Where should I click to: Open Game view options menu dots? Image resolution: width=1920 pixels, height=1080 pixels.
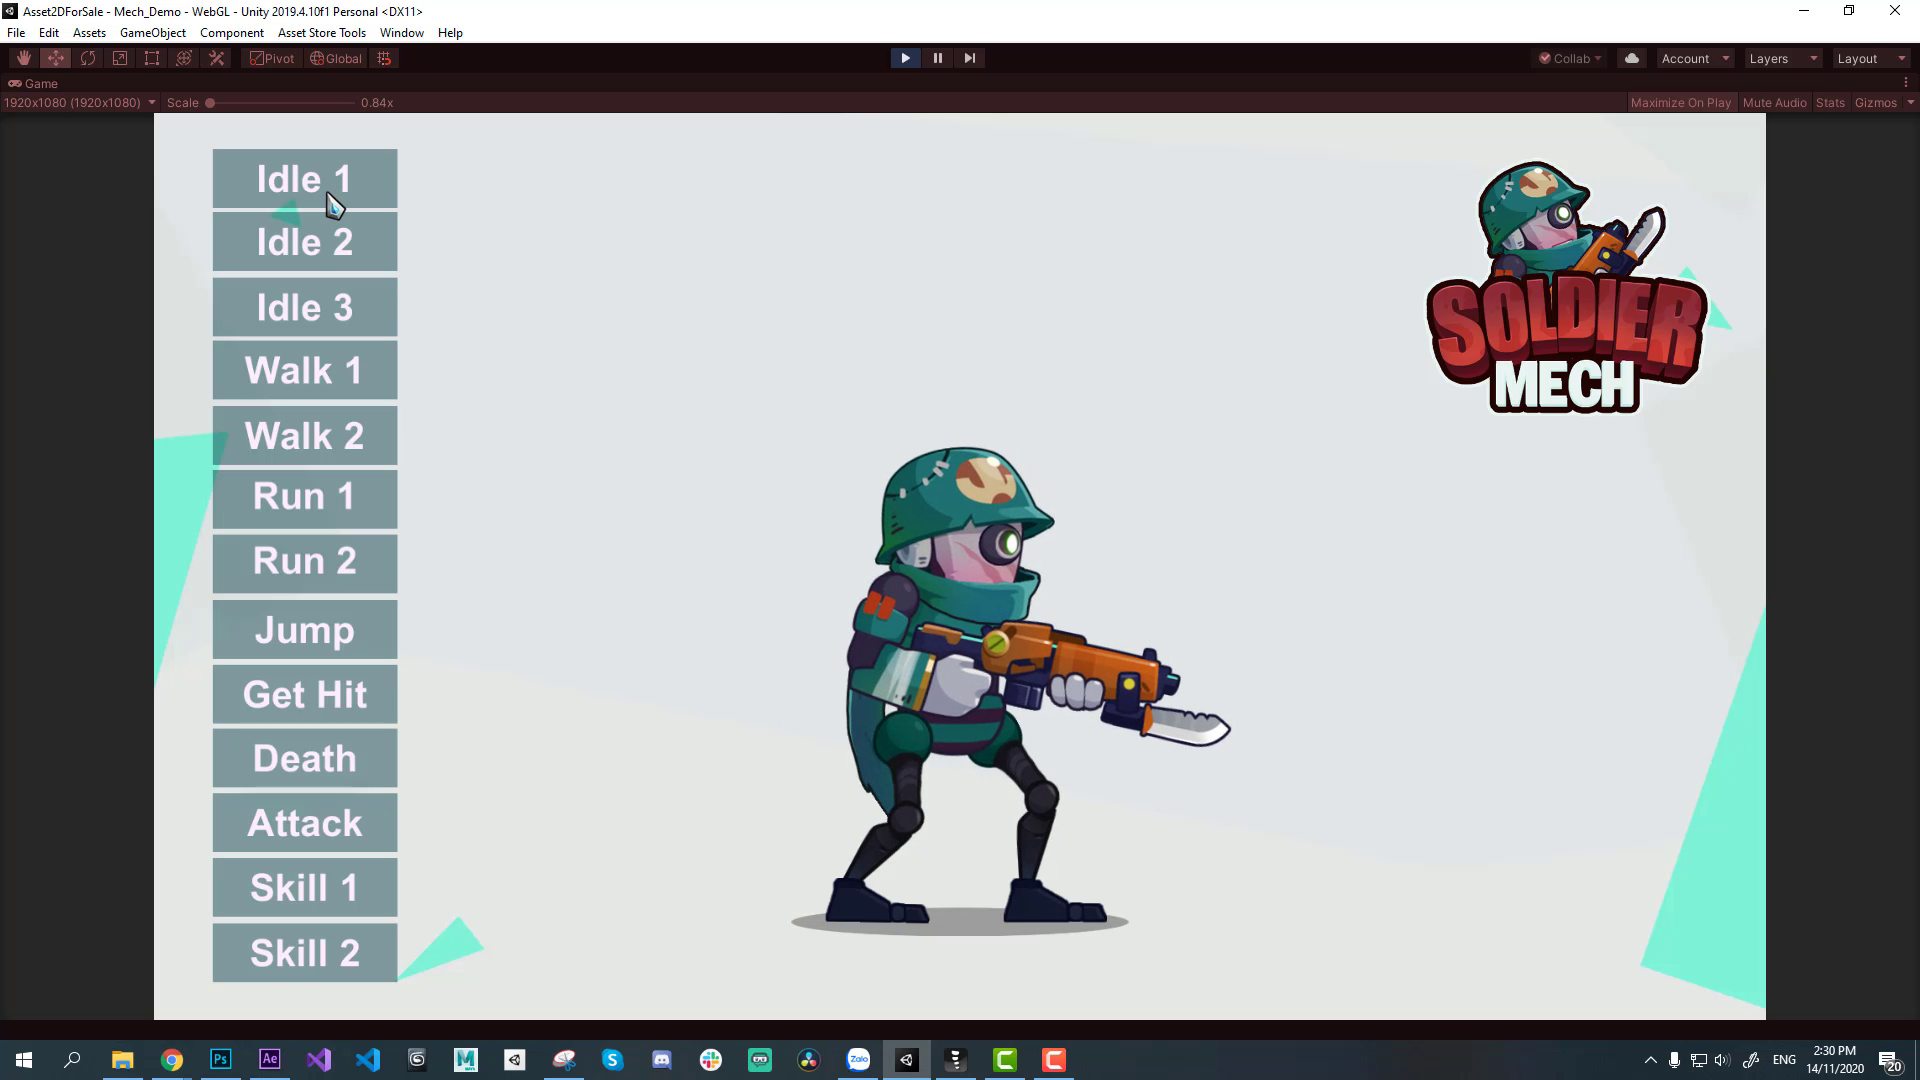(1906, 83)
